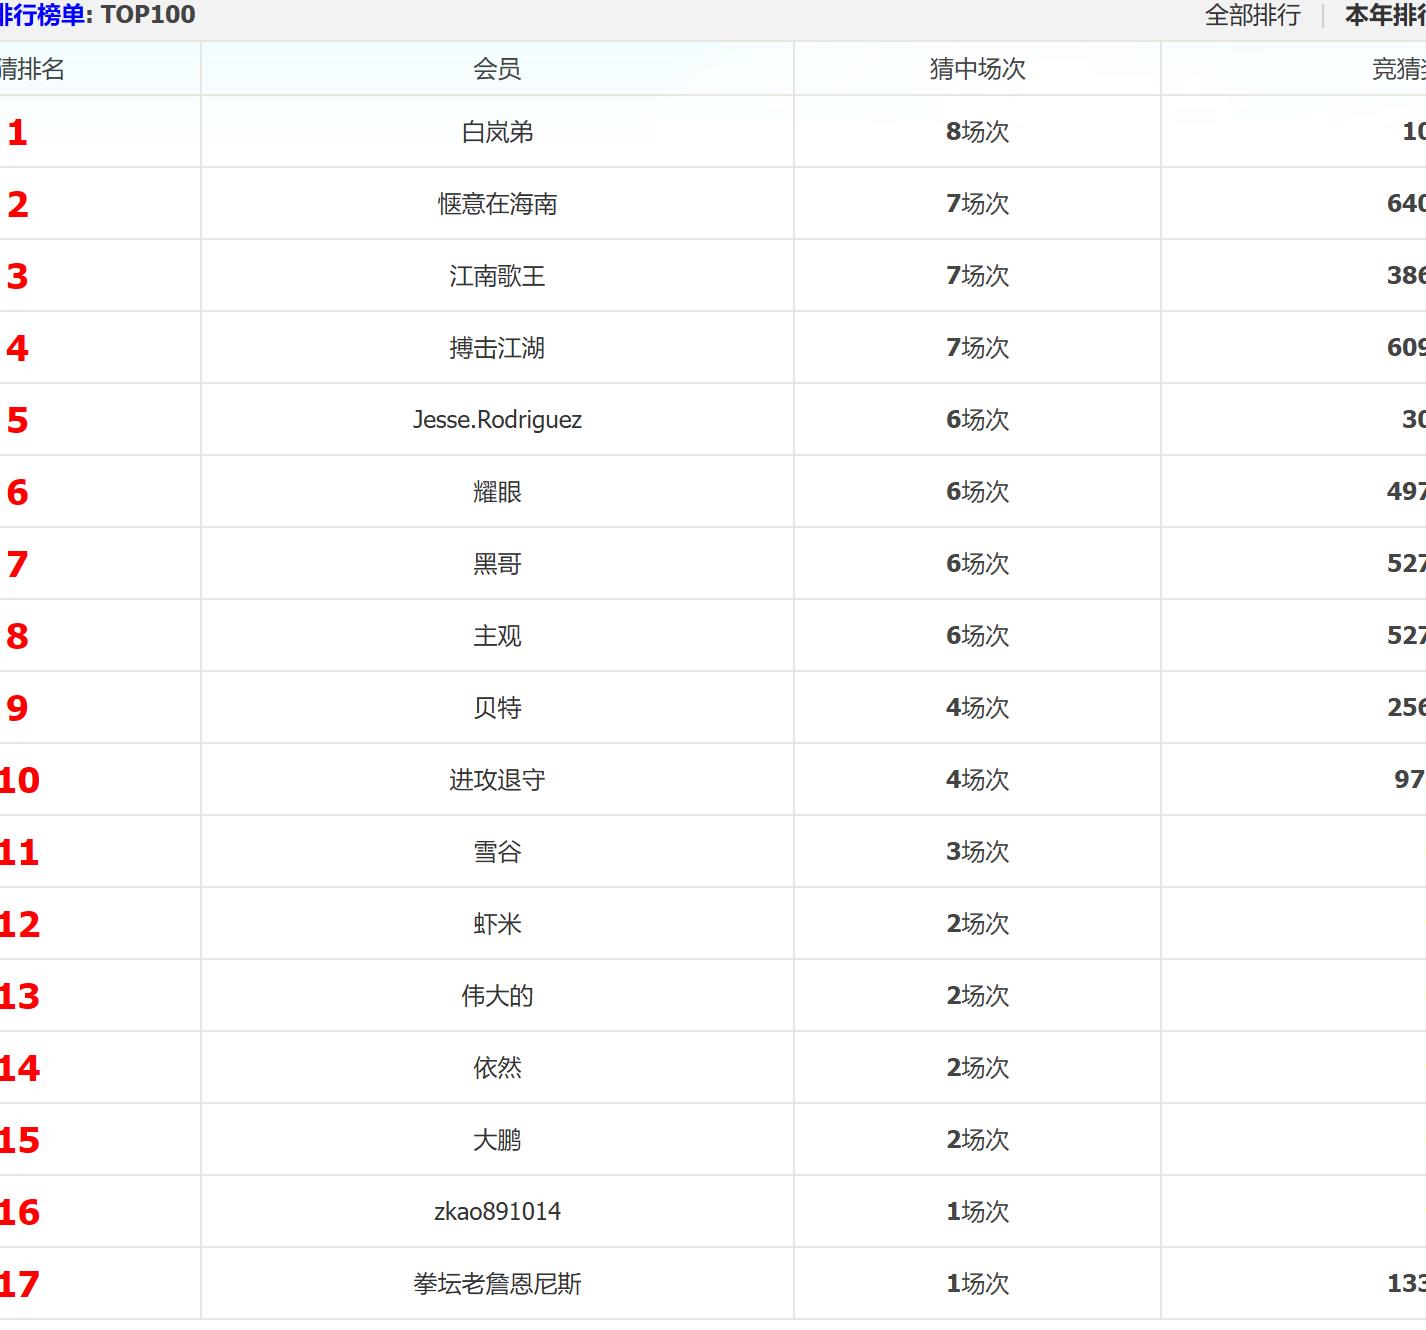This screenshot has height=1330, width=1426.
Task: Open member 黑哥's profile
Action: (x=497, y=564)
